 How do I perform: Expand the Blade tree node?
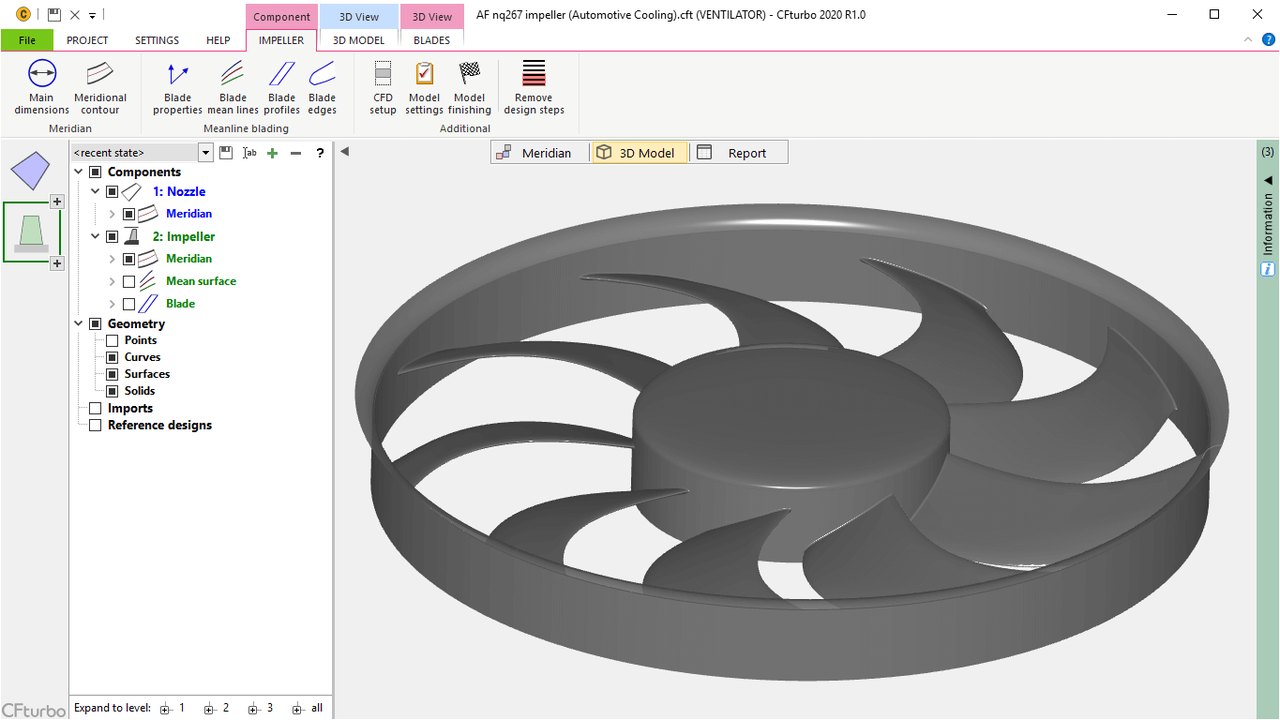tap(112, 304)
